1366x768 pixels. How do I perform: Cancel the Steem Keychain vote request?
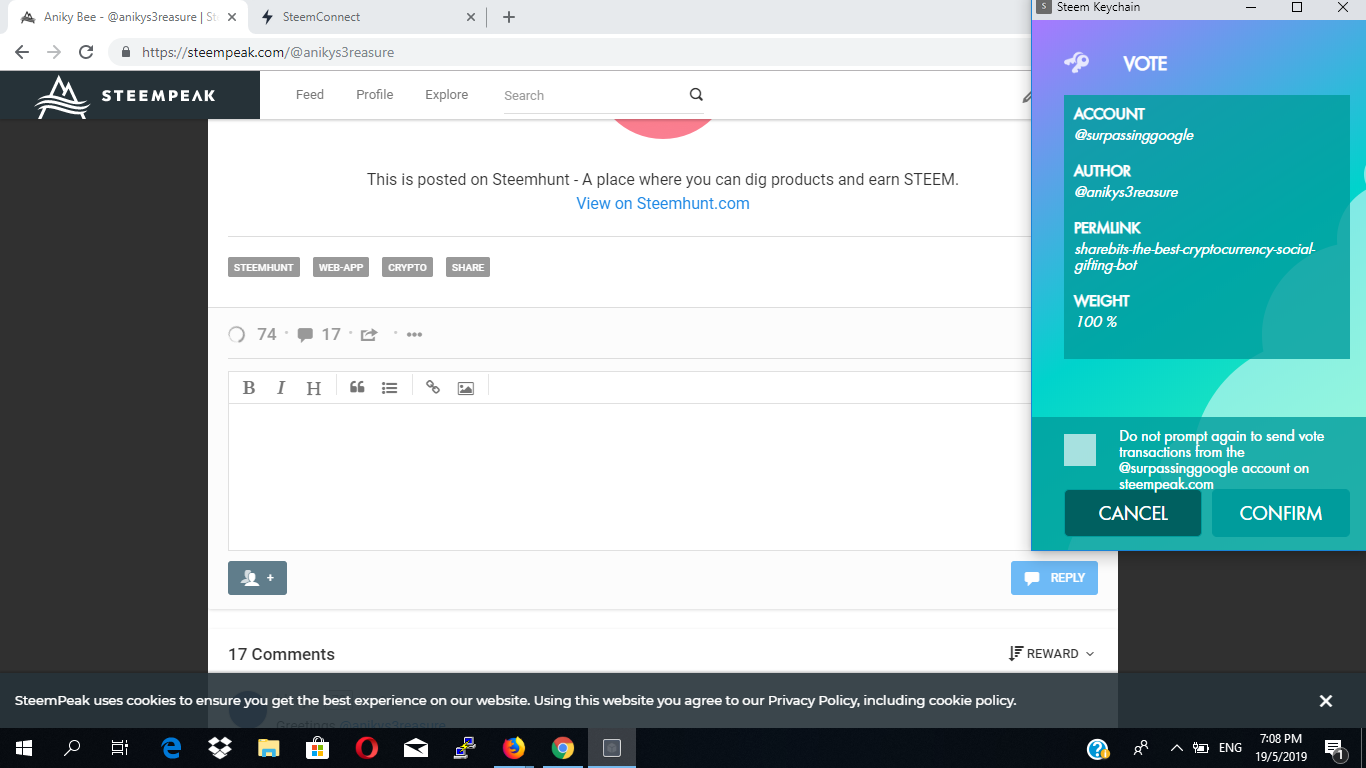pyautogui.click(x=1133, y=513)
